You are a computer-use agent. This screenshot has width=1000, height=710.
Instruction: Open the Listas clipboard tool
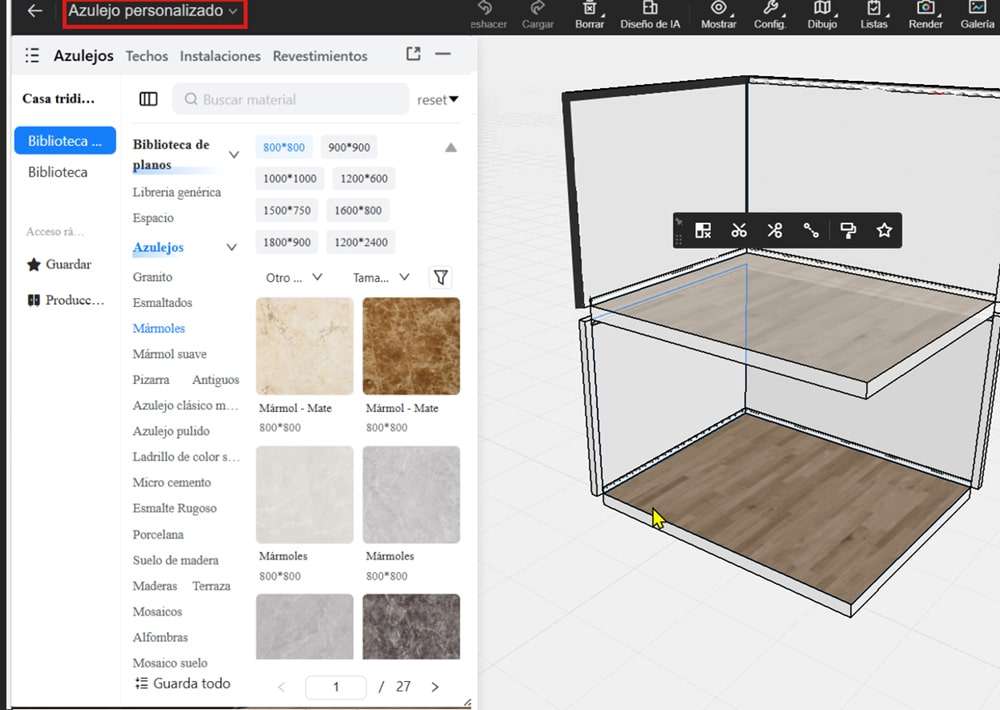[874, 14]
